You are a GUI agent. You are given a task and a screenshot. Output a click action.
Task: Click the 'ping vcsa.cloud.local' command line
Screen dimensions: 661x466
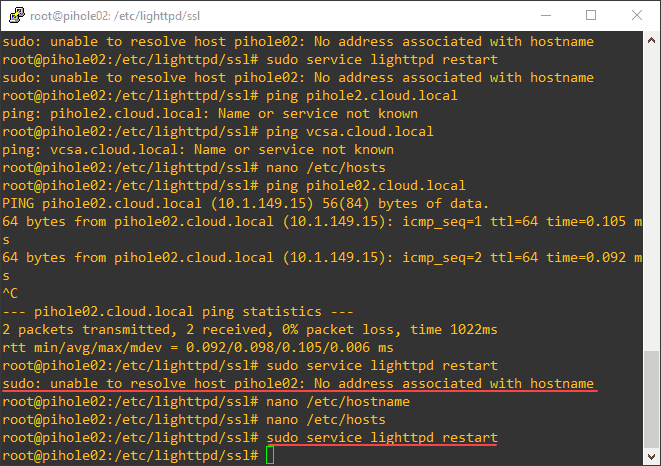(x=218, y=132)
